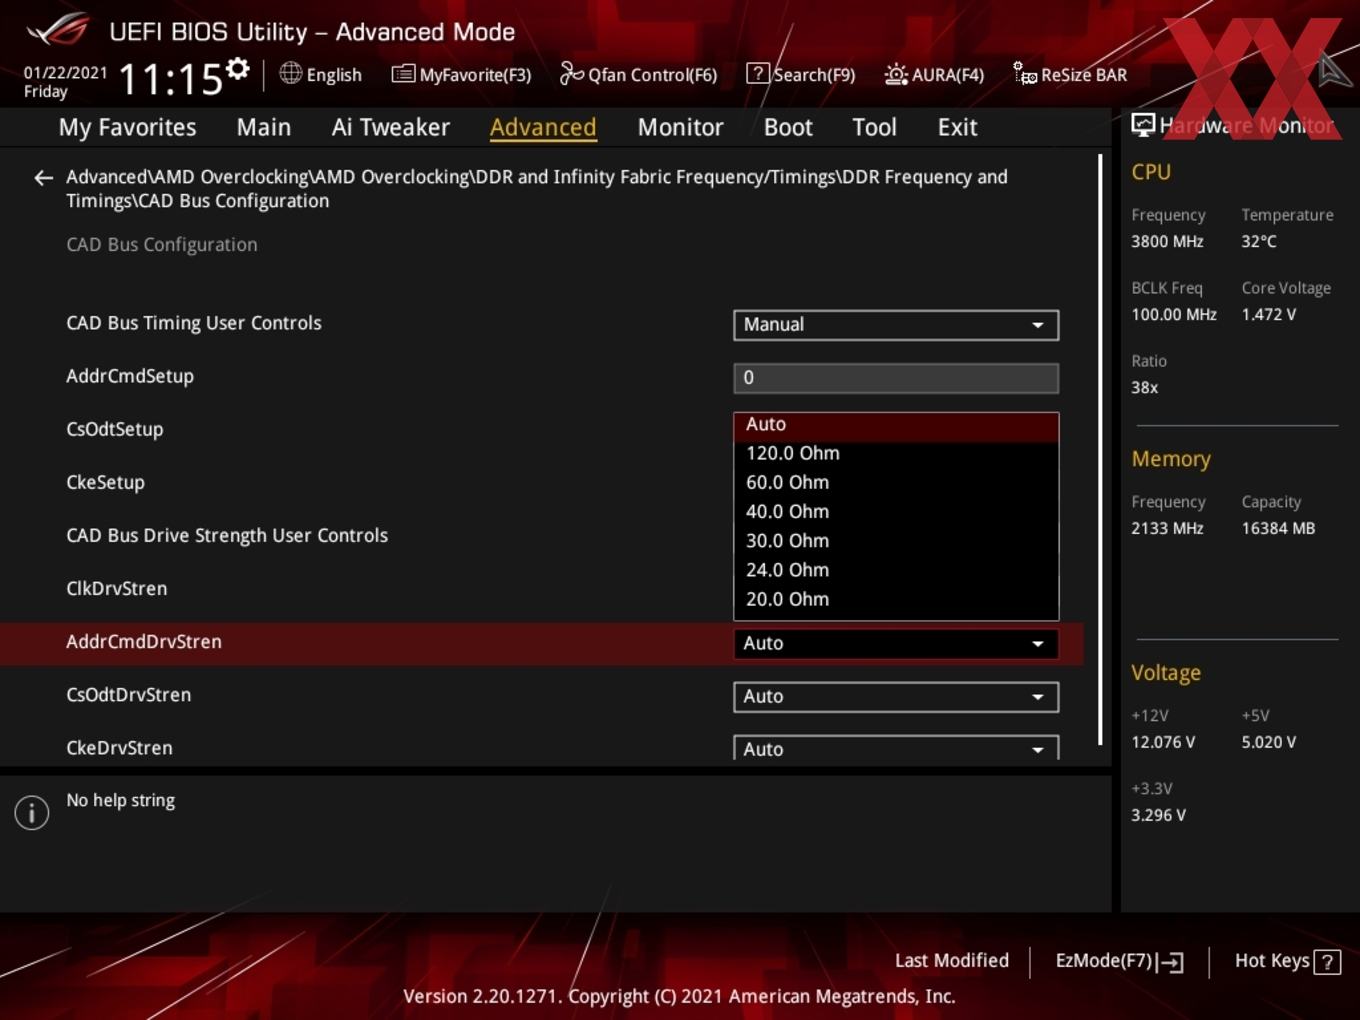Click the AddrCmdSetup value field

896,378
